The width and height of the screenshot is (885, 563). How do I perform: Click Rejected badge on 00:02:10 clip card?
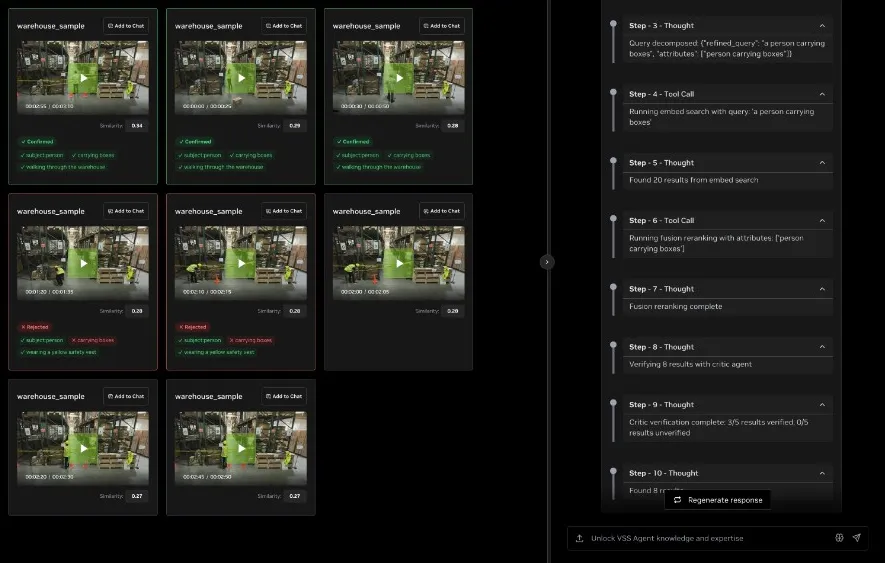point(192,327)
